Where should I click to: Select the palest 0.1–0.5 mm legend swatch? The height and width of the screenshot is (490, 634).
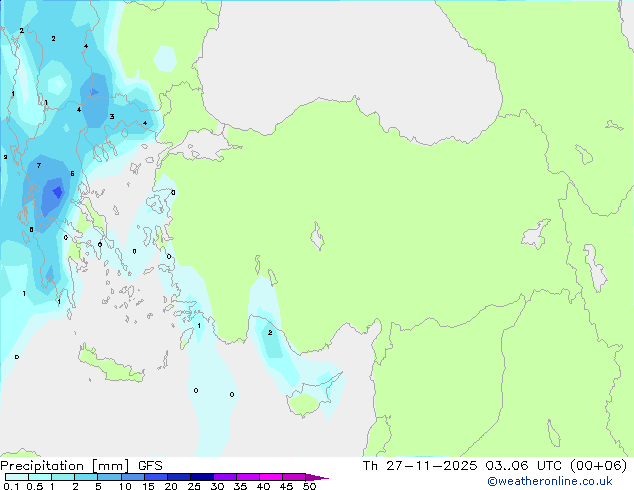17,477
